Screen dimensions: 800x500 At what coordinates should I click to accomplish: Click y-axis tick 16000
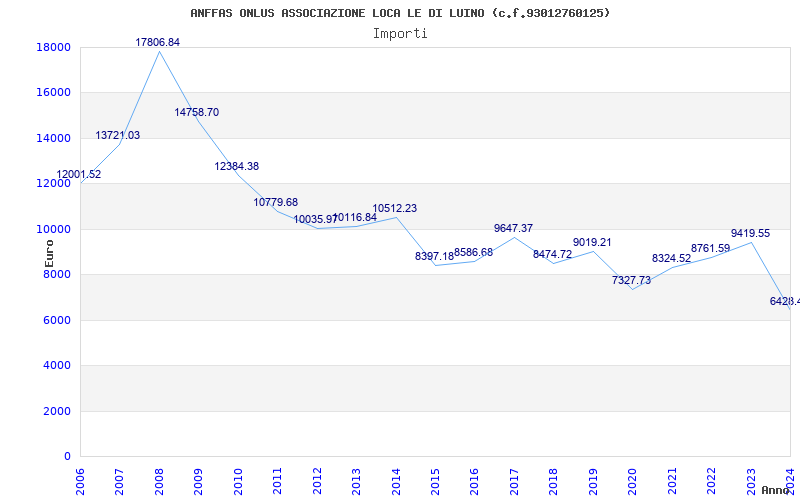pyautogui.click(x=54, y=93)
